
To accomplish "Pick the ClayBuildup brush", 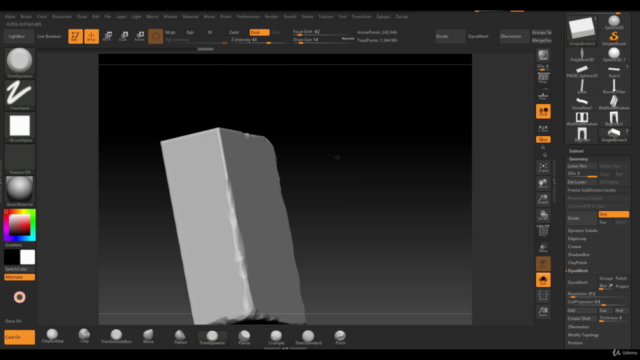I will [52, 336].
